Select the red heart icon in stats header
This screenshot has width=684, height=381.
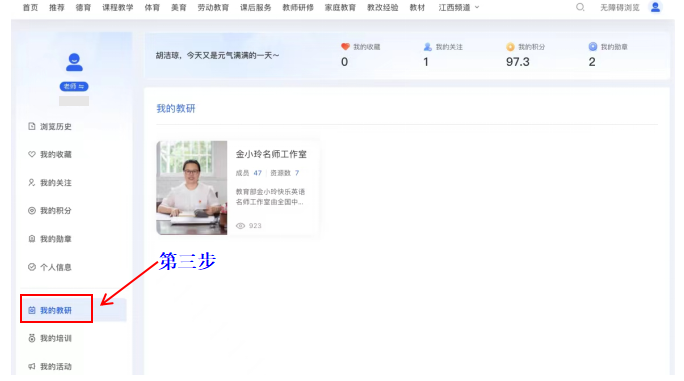345,47
